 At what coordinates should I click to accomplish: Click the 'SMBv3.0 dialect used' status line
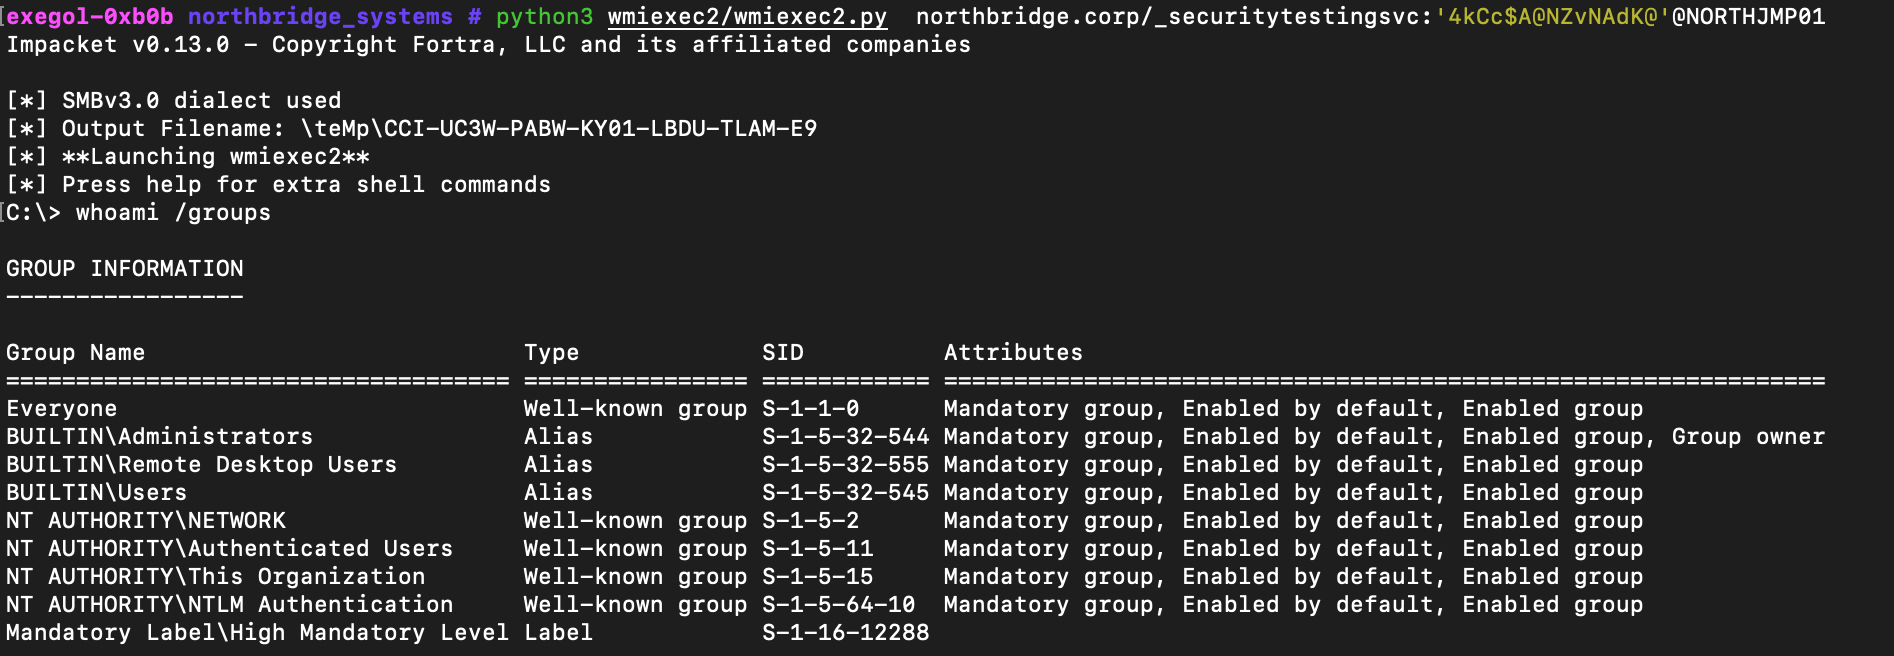click(201, 101)
